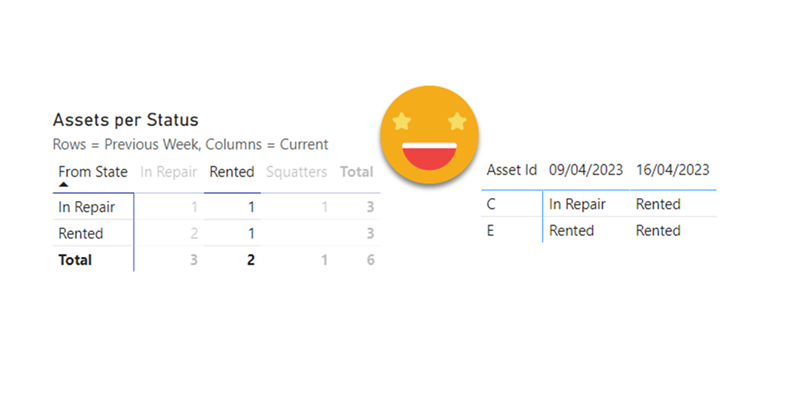Click the Assets per Status title

click(x=126, y=121)
